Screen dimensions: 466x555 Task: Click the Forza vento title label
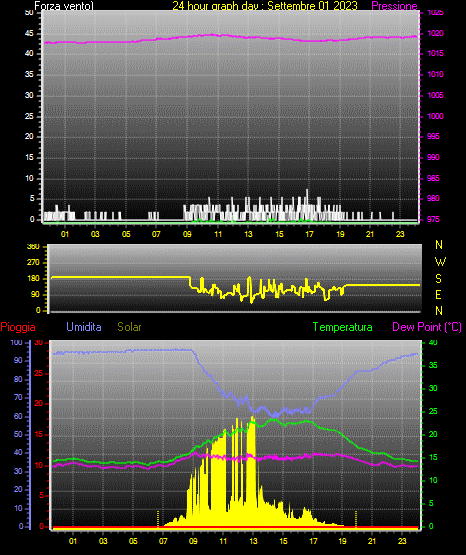click(64, 6)
